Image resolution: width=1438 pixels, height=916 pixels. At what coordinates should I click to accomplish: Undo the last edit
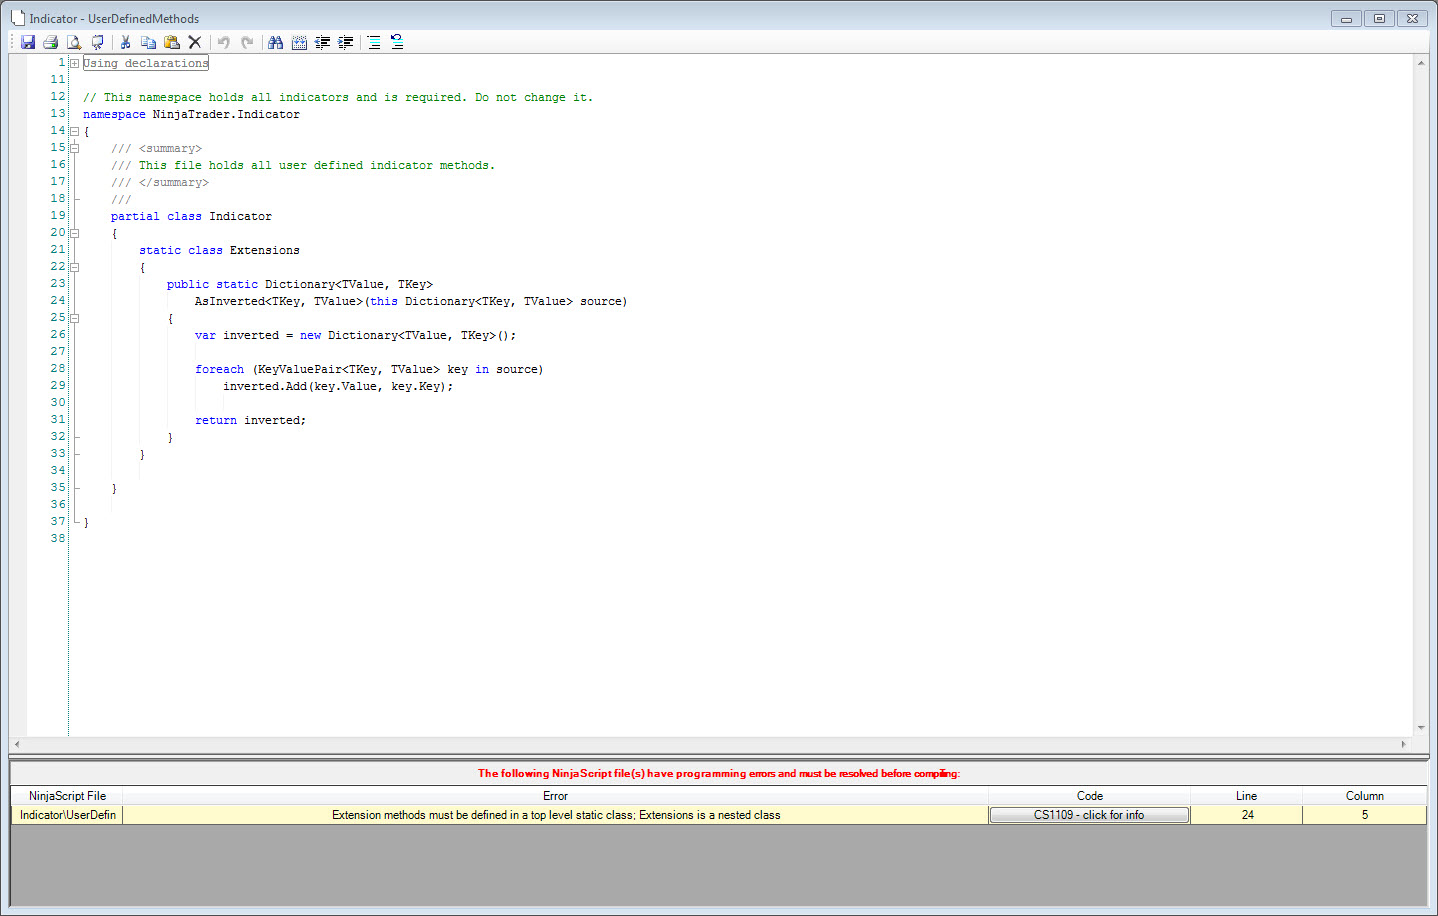[223, 42]
